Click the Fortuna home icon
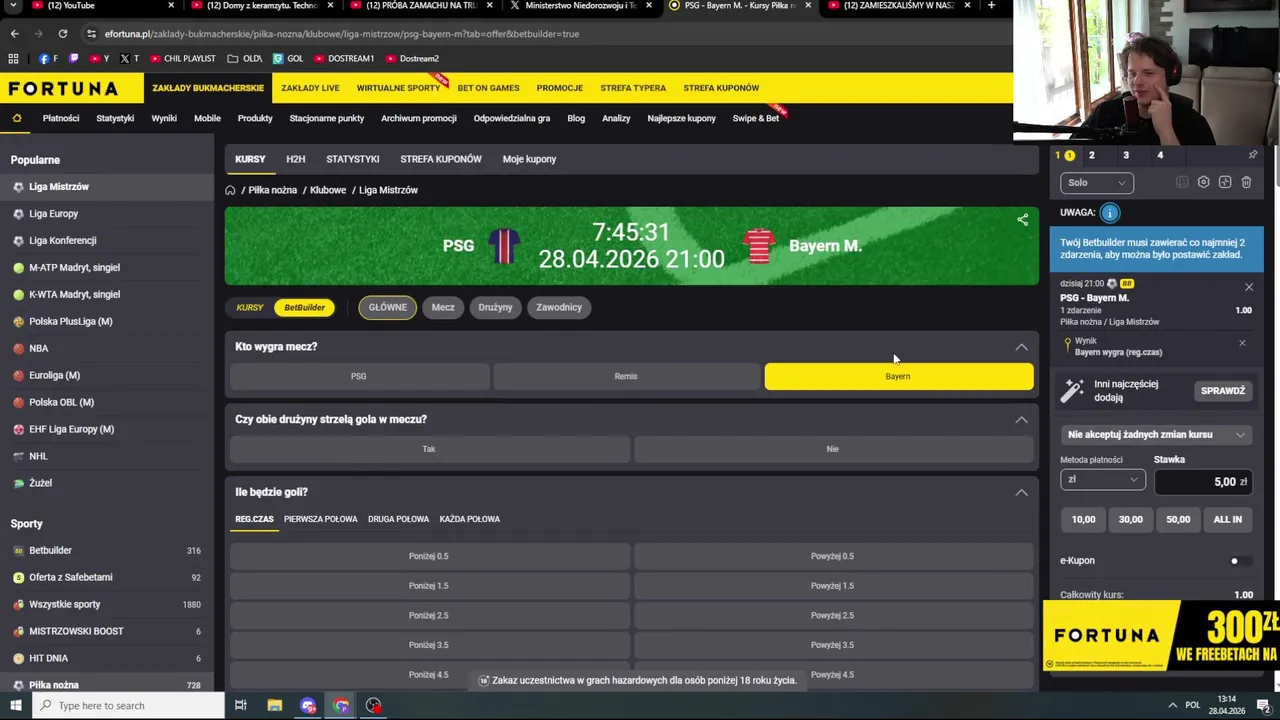 pyautogui.click(x=17, y=118)
